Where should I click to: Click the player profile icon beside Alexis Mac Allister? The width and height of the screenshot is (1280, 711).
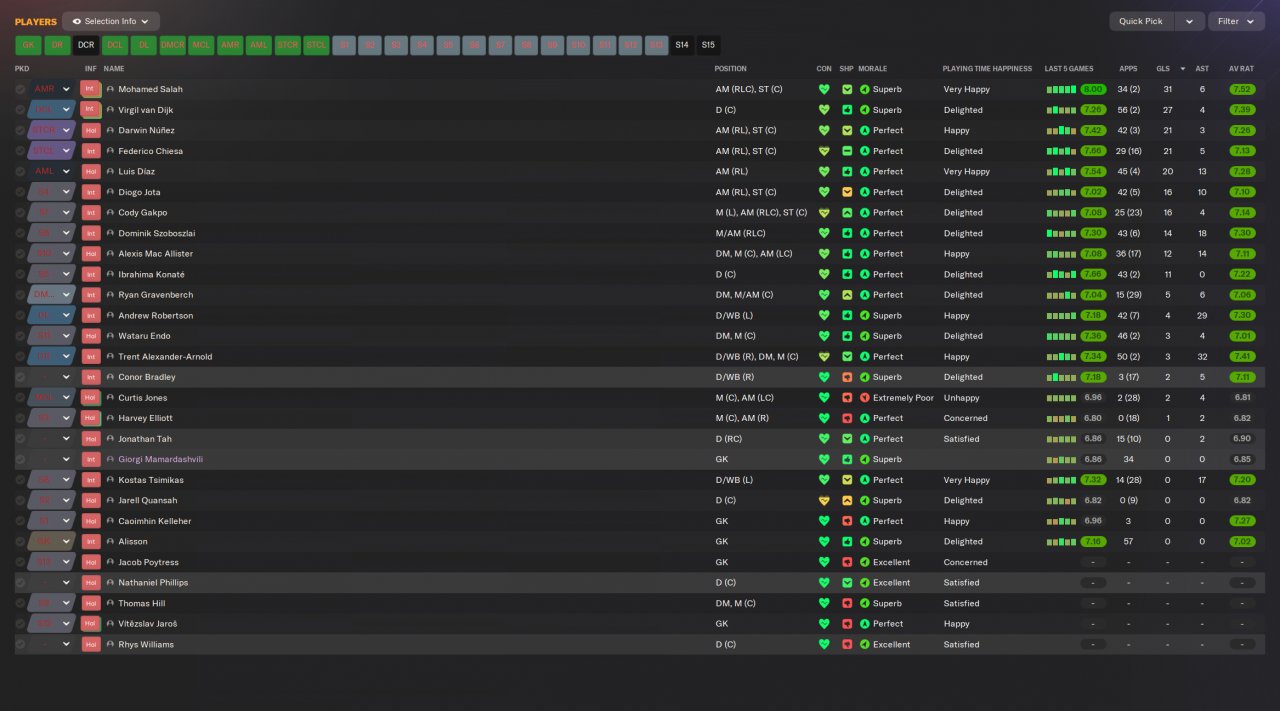[110, 254]
